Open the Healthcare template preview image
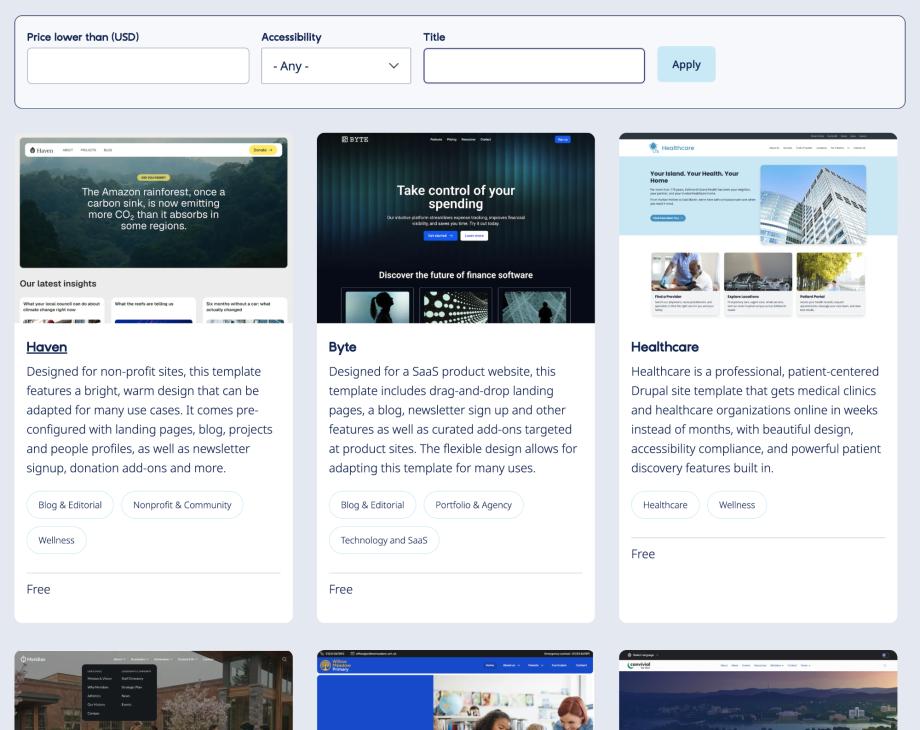Viewport: 920px width, 730px height. coord(758,228)
